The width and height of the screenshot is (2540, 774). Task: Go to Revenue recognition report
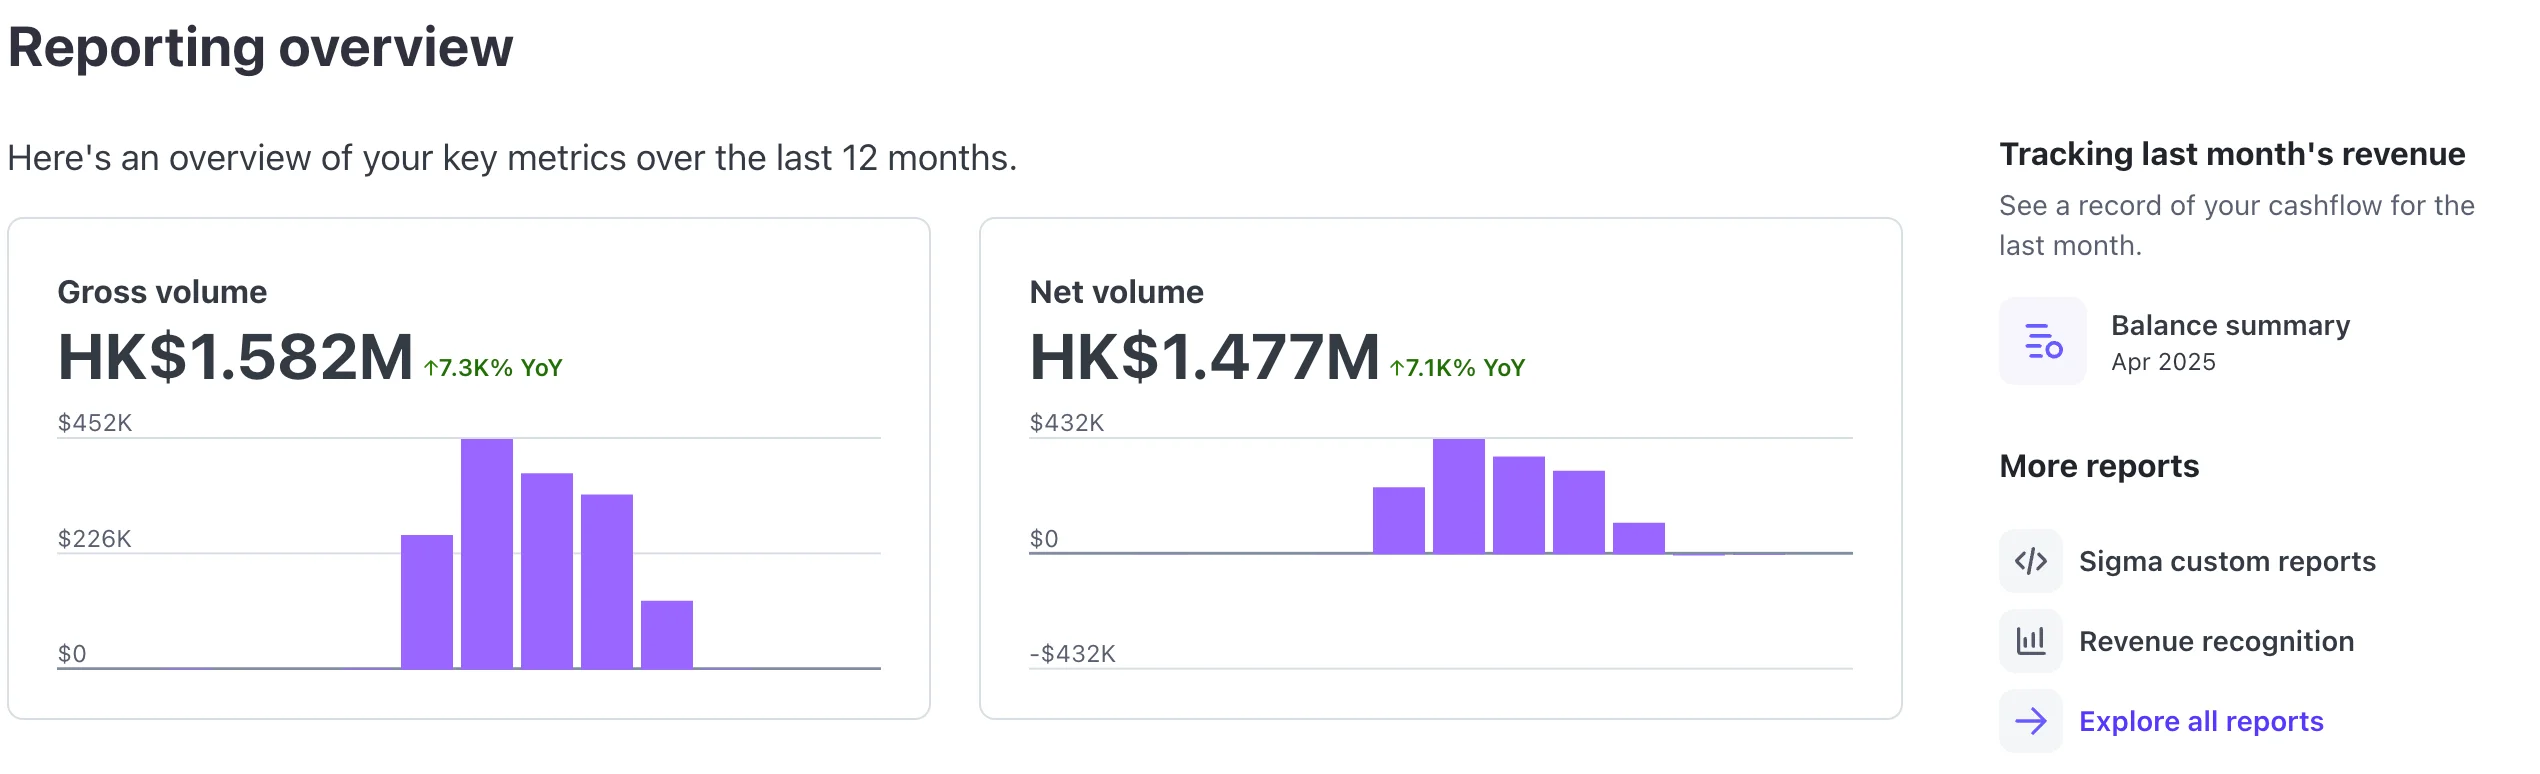click(x=2216, y=641)
